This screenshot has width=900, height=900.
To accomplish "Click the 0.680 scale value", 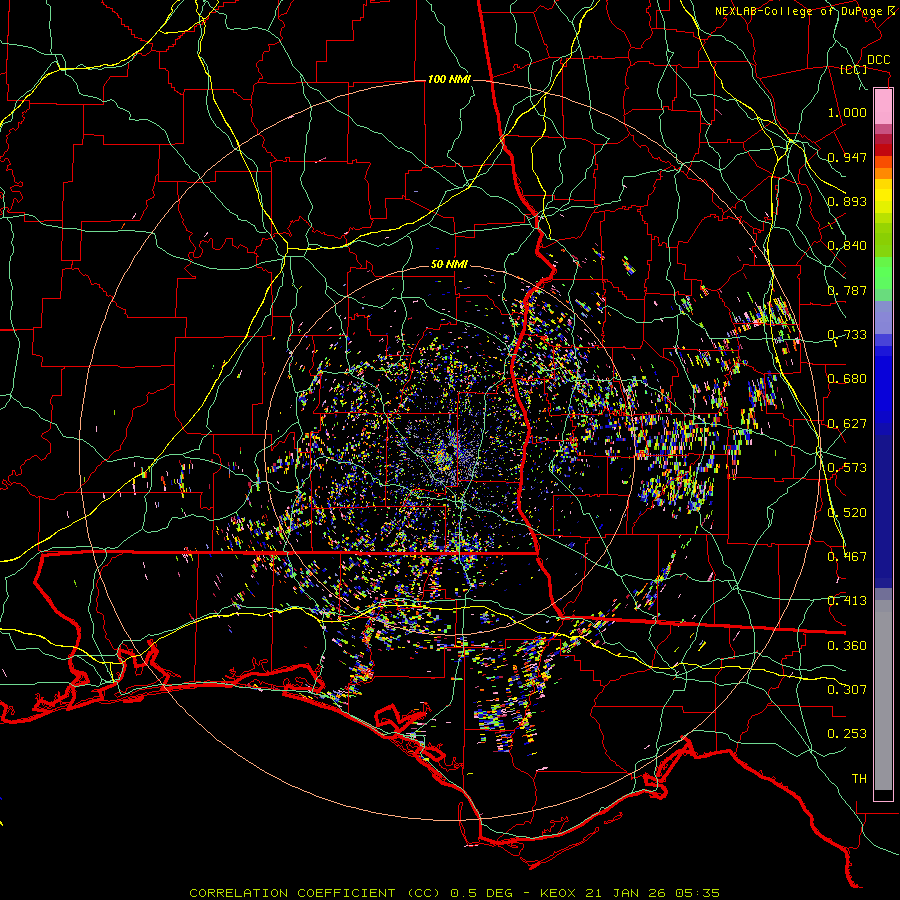I will [x=847, y=379].
